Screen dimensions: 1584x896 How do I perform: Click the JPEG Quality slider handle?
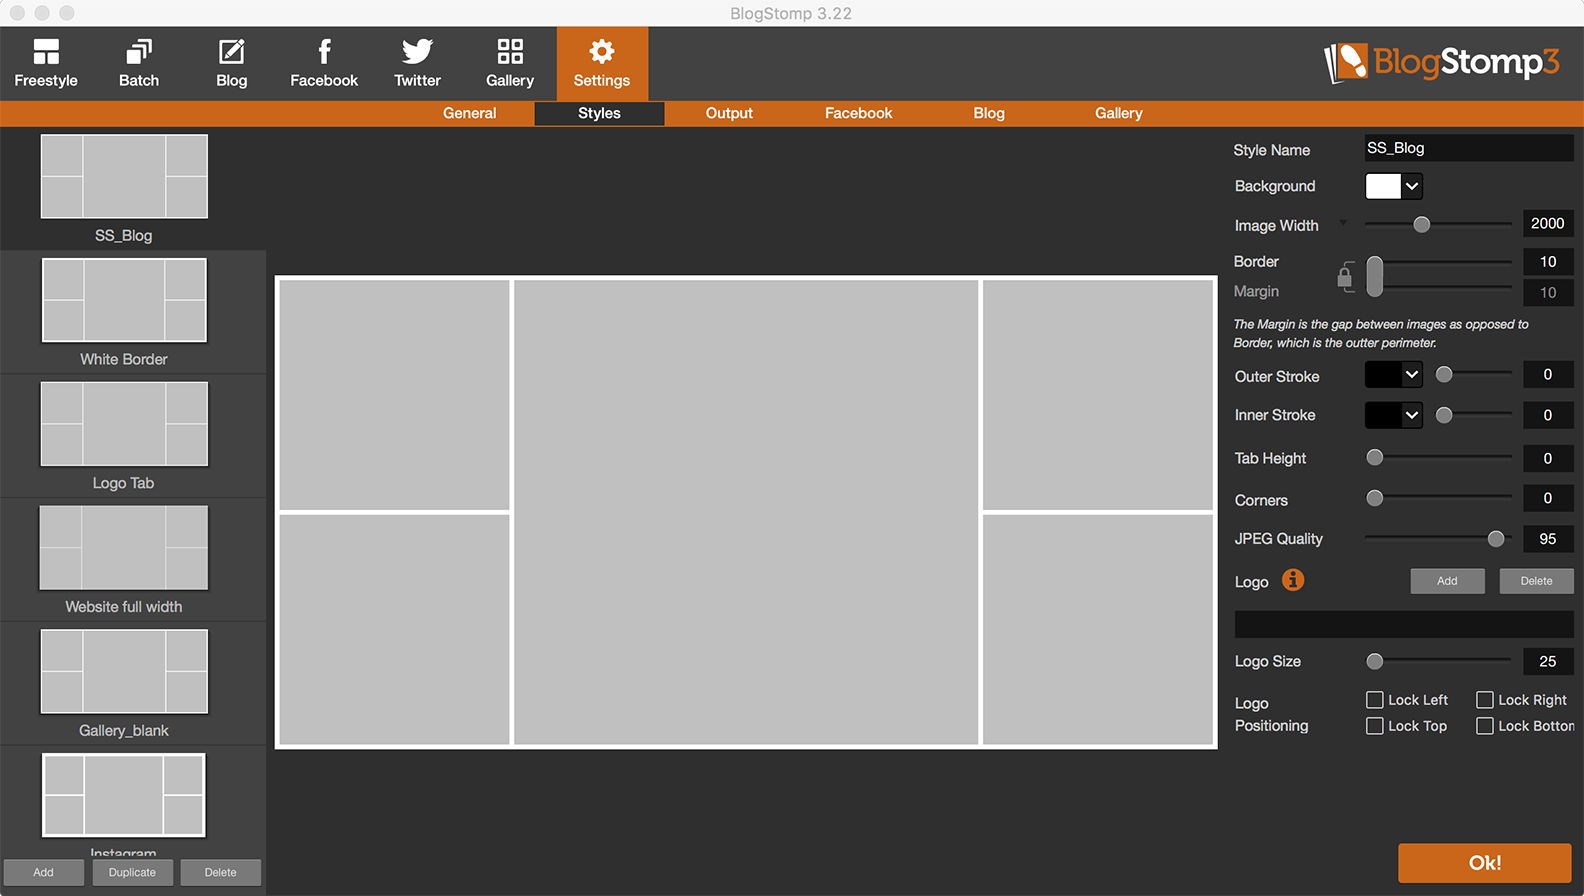click(x=1496, y=539)
